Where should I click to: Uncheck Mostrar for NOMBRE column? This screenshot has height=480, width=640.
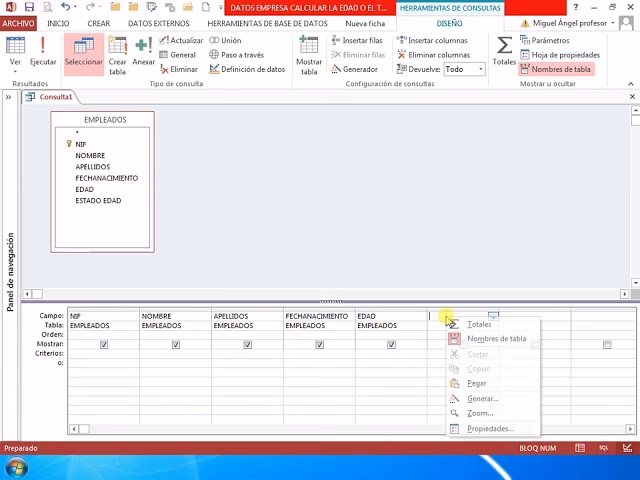[x=176, y=345]
